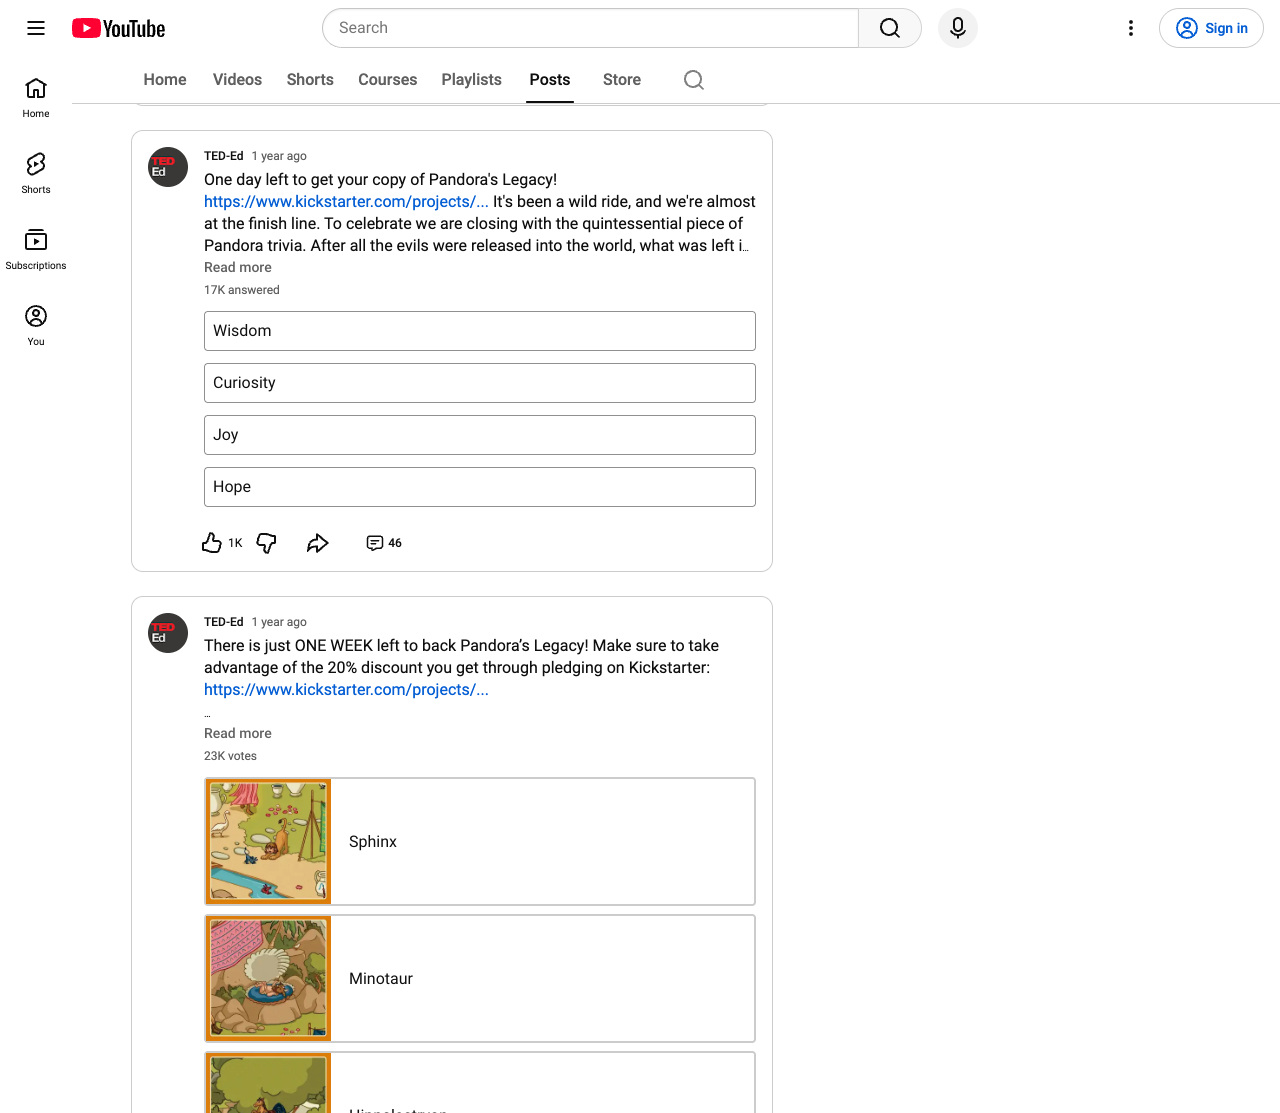Activate voice search microphone
This screenshot has height=1113, width=1280.
958,28
